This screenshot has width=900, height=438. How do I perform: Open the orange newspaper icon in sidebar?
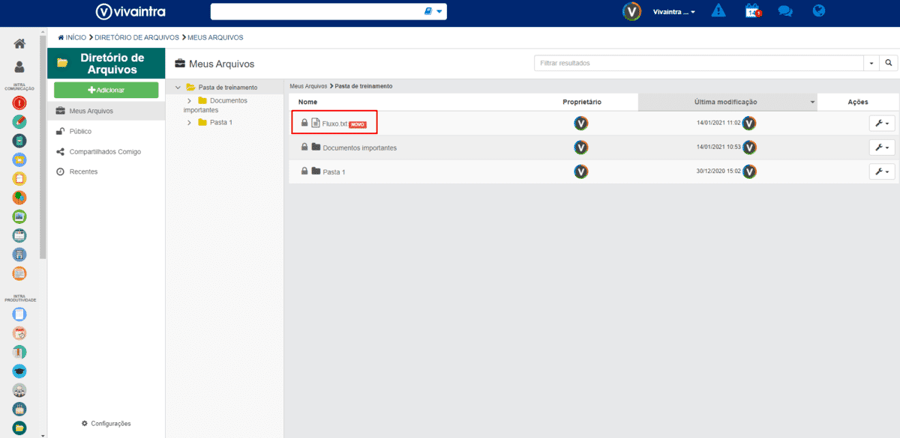[x=20, y=273]
